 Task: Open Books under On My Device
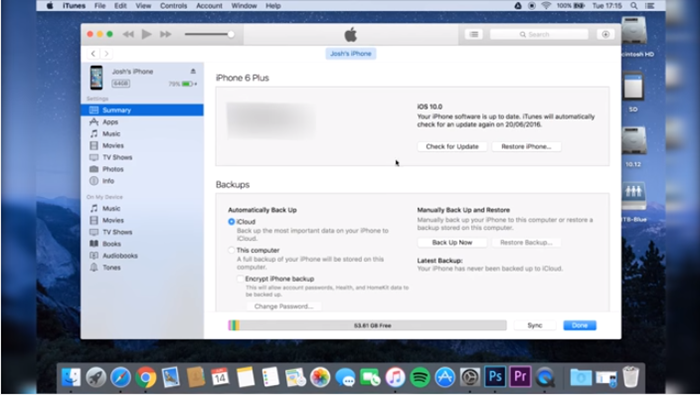coord(111,244)
